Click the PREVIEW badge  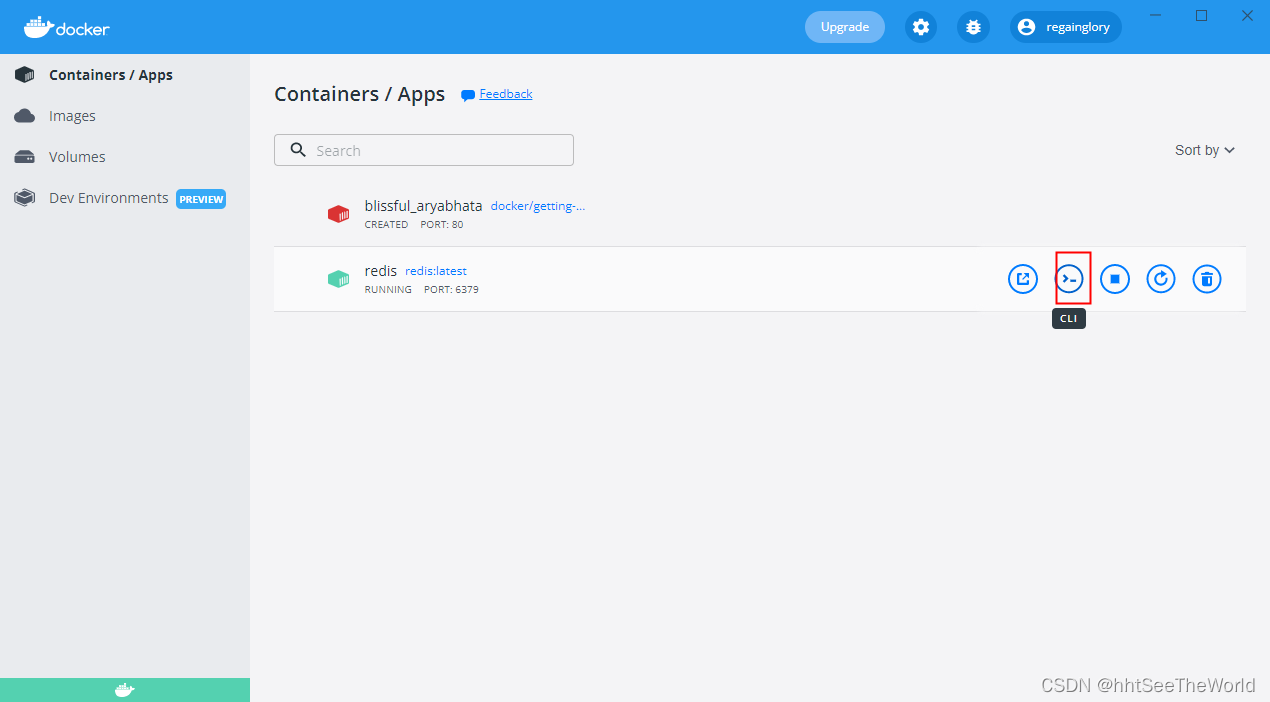pyautogui.click(x=201, y=199)
